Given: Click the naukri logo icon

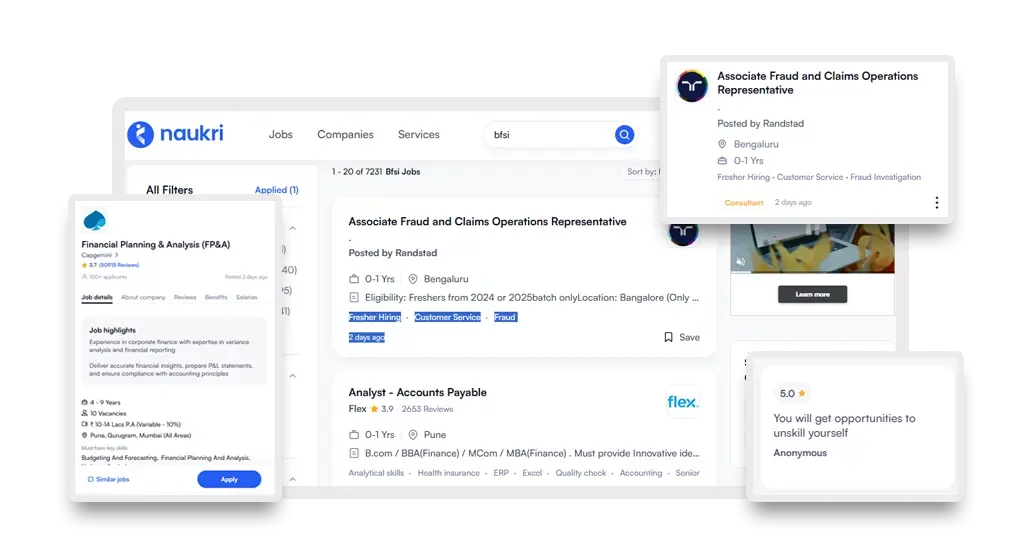Looking at the screenshot, I should (141, 134).
